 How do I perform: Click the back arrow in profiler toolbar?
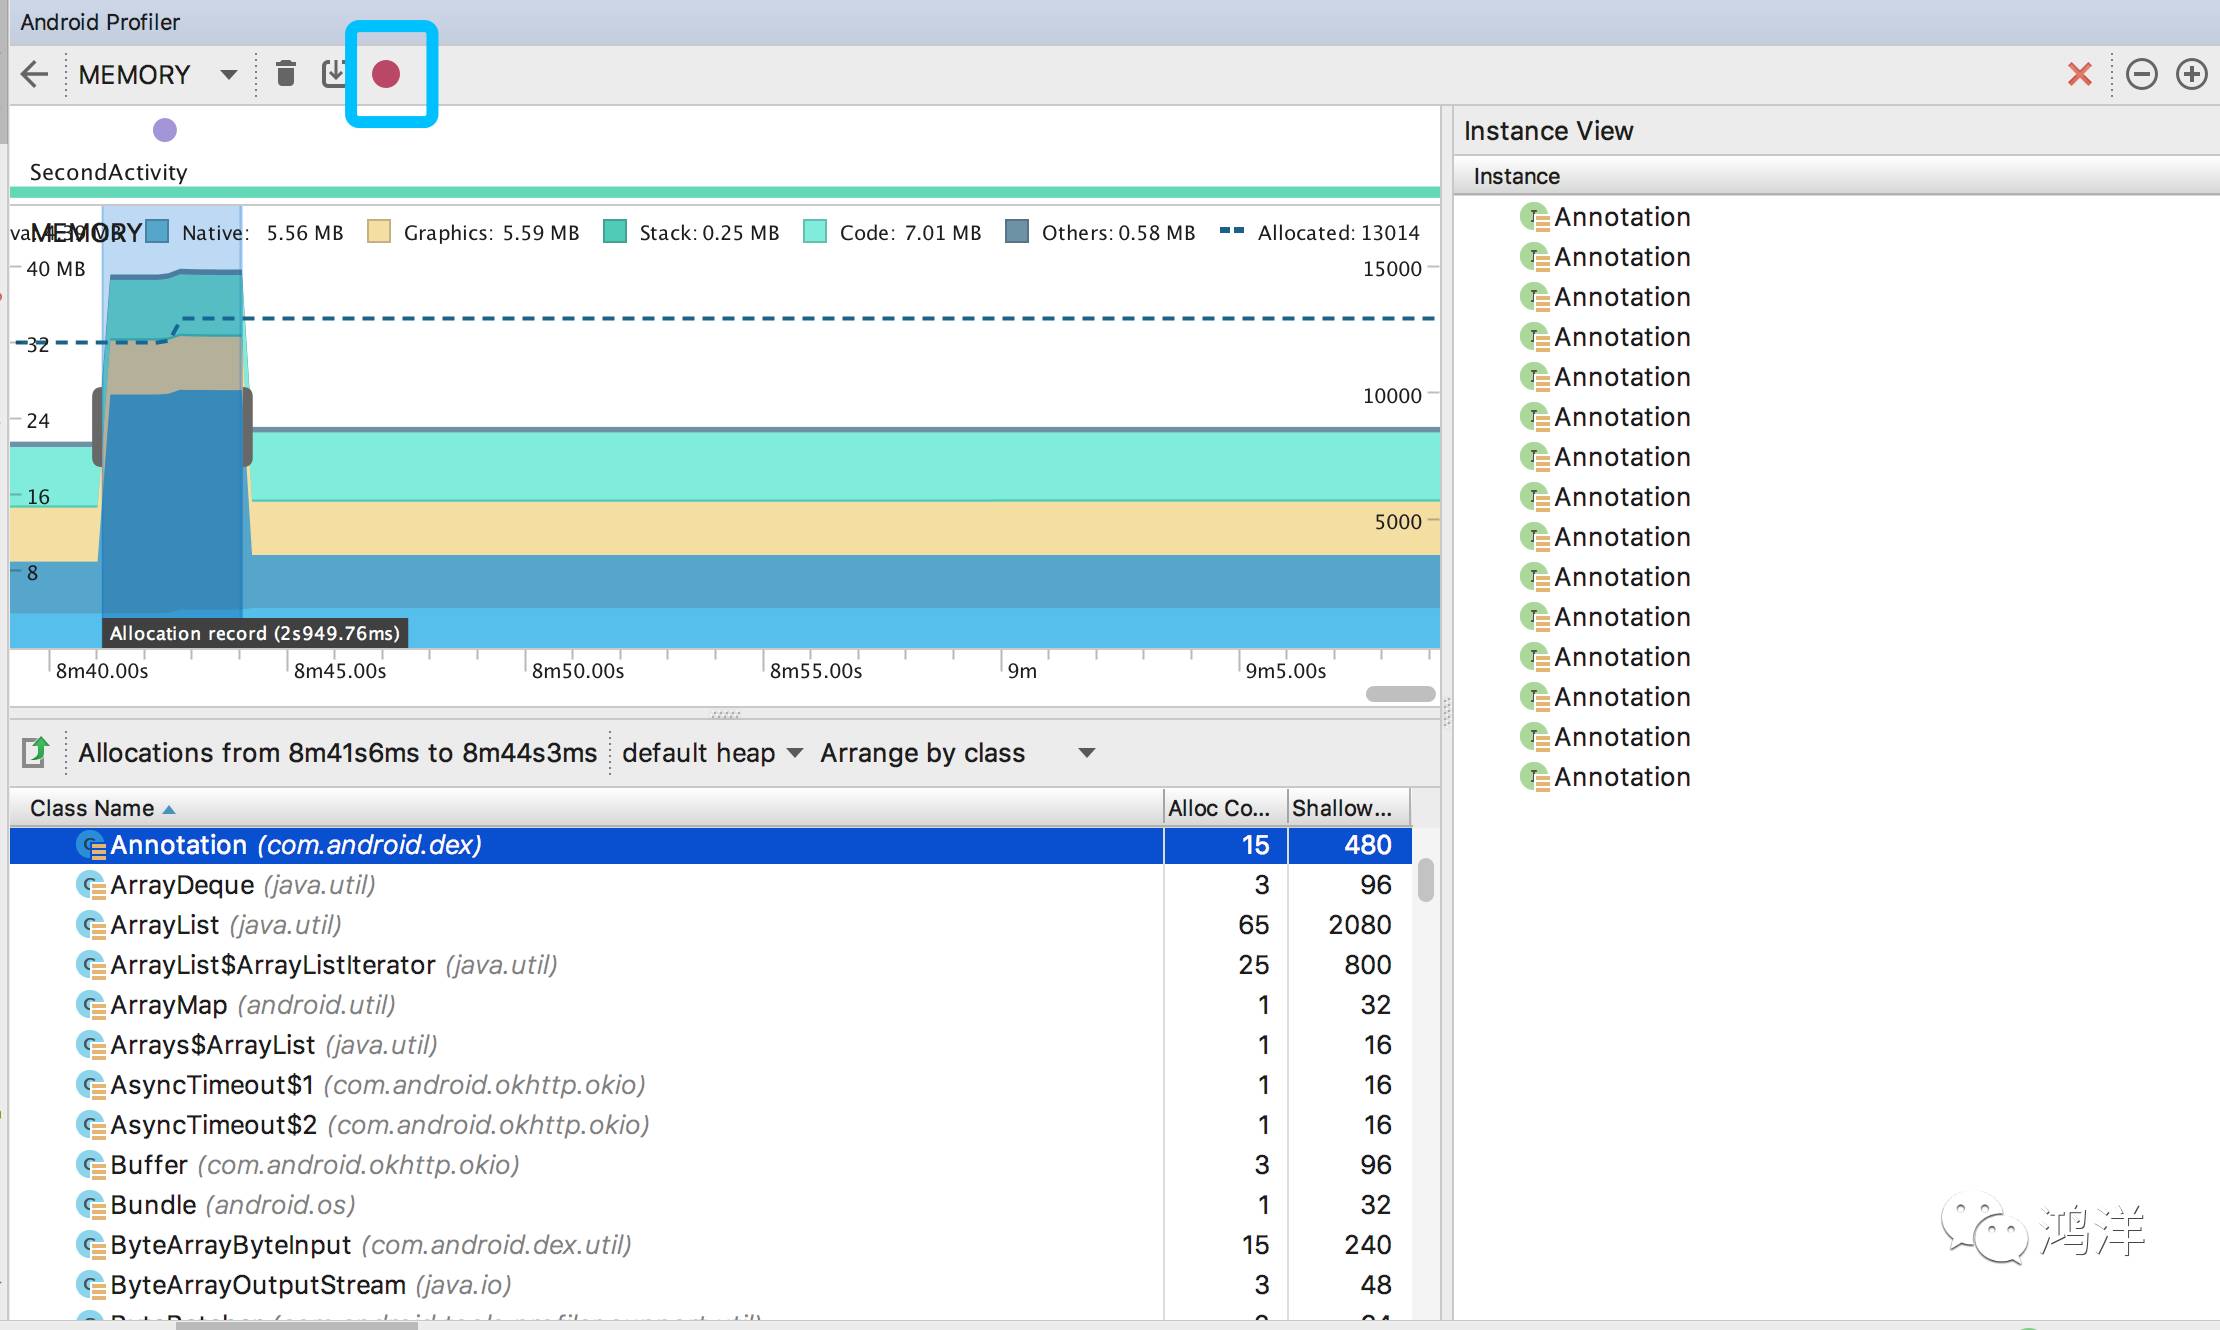pos(35,75)
